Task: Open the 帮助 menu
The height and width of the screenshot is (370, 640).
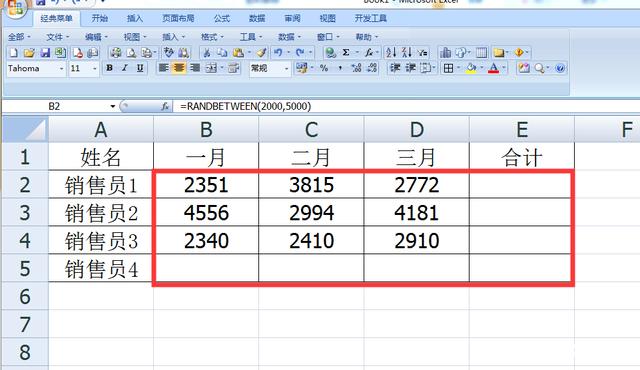Action: tap(367, 37)
